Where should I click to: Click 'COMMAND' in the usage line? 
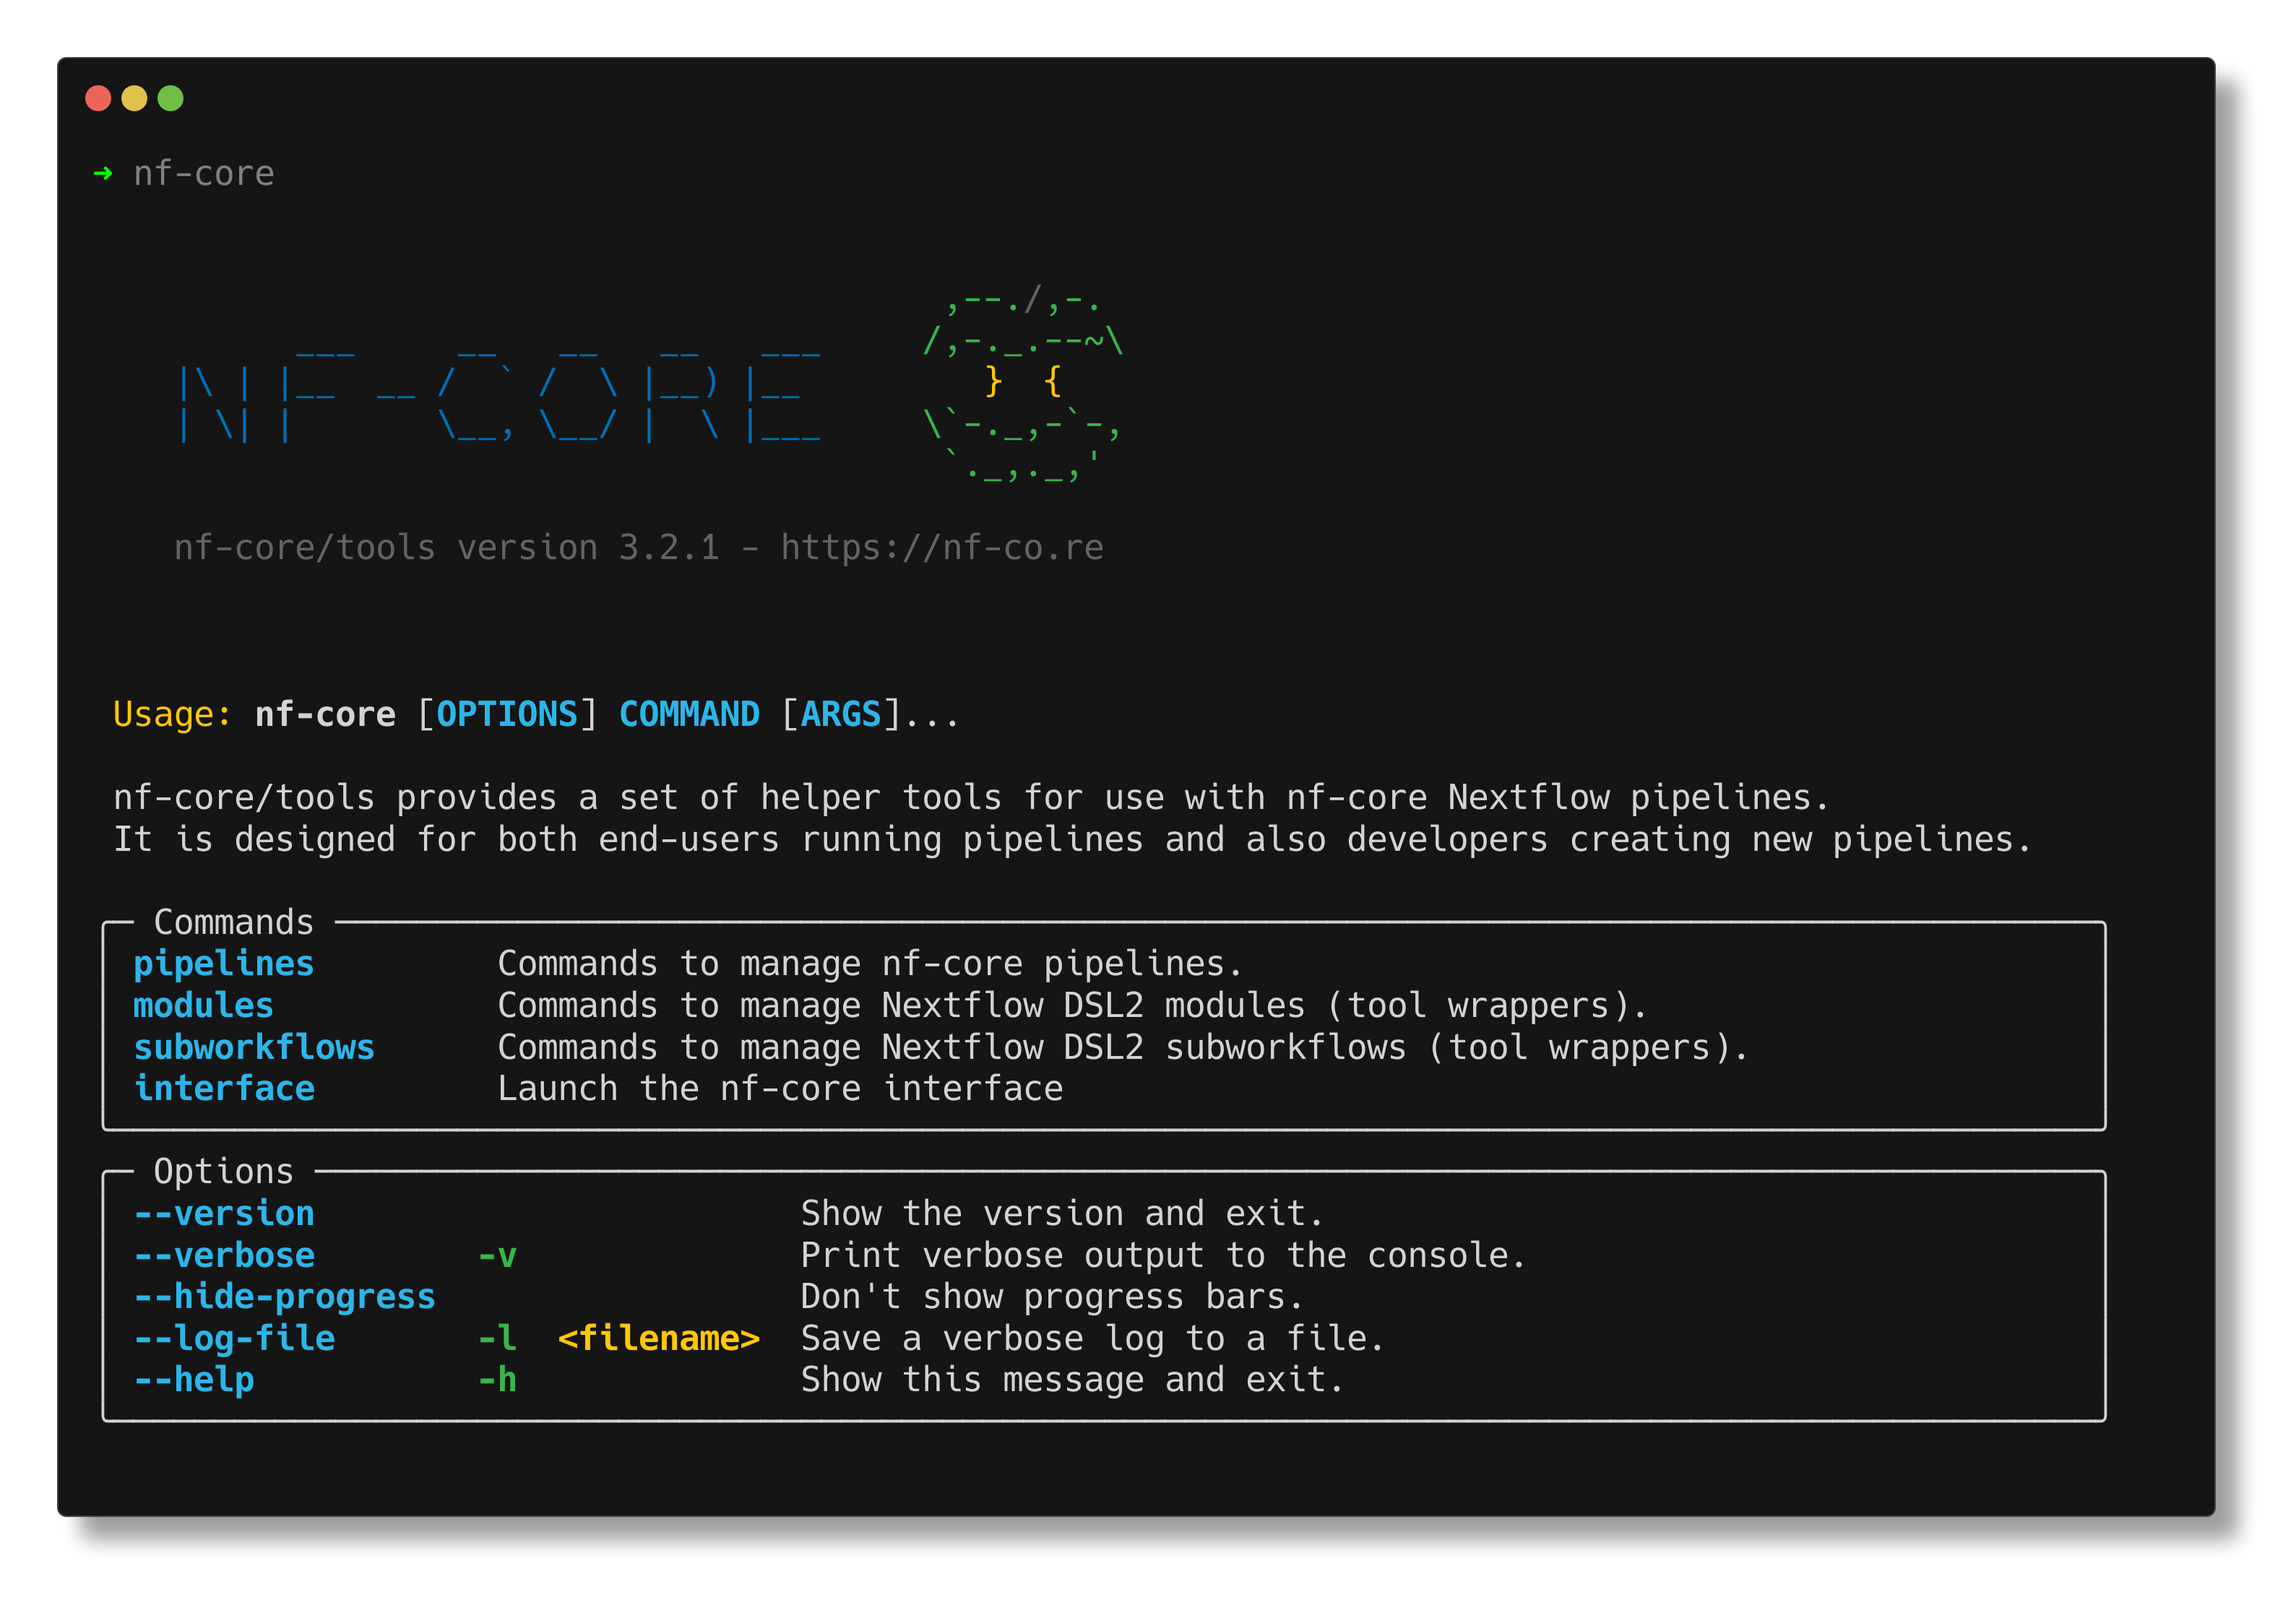point(689,714)
